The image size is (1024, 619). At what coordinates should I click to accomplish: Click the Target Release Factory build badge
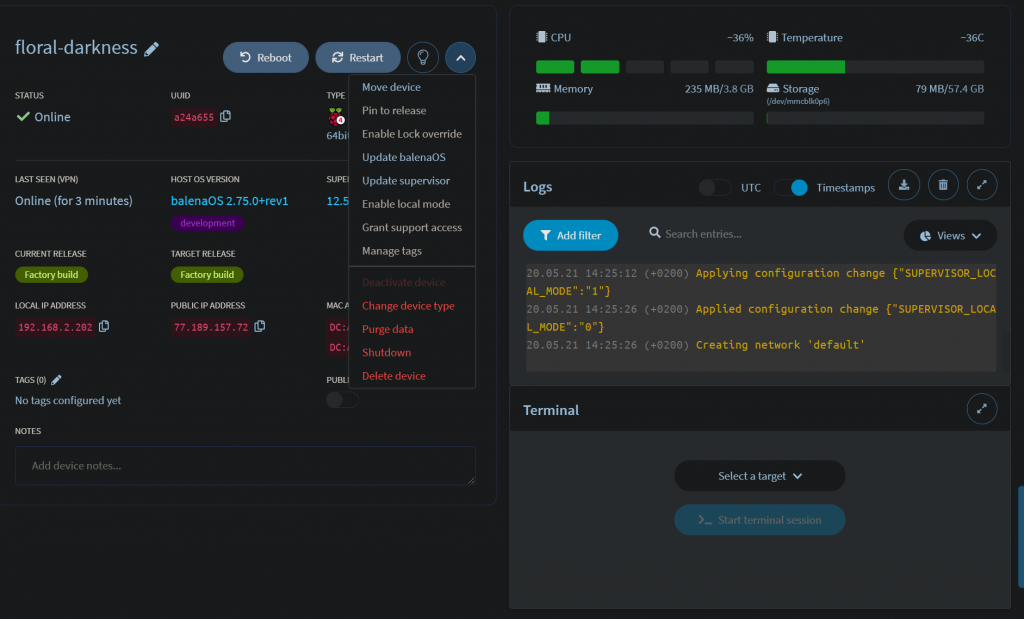tap(207, 275)
